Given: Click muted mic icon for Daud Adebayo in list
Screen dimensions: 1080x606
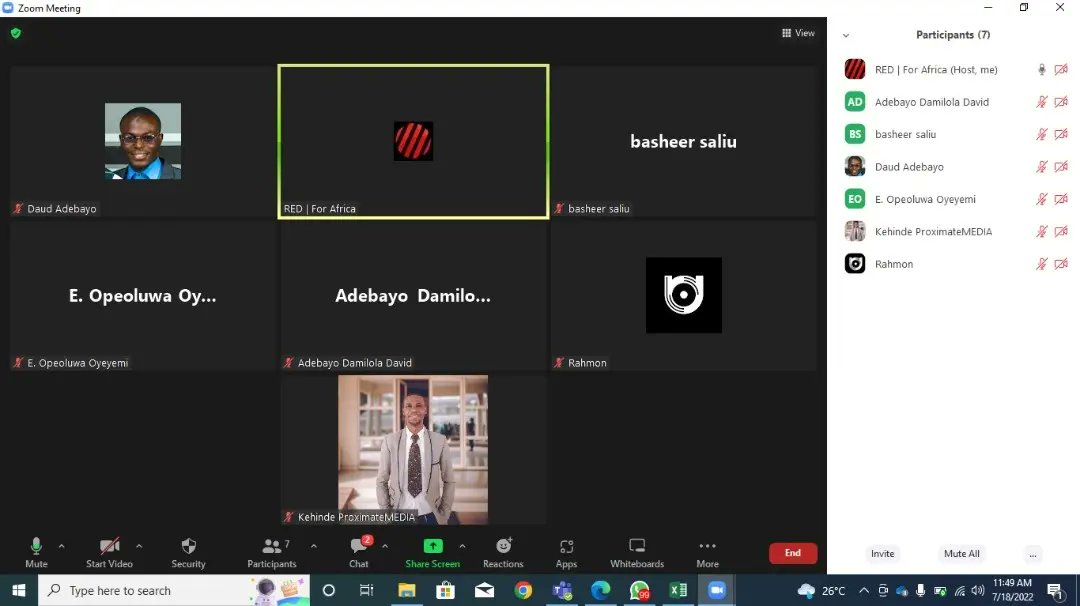Looking at the screenshot, I should coord(1041,167).
